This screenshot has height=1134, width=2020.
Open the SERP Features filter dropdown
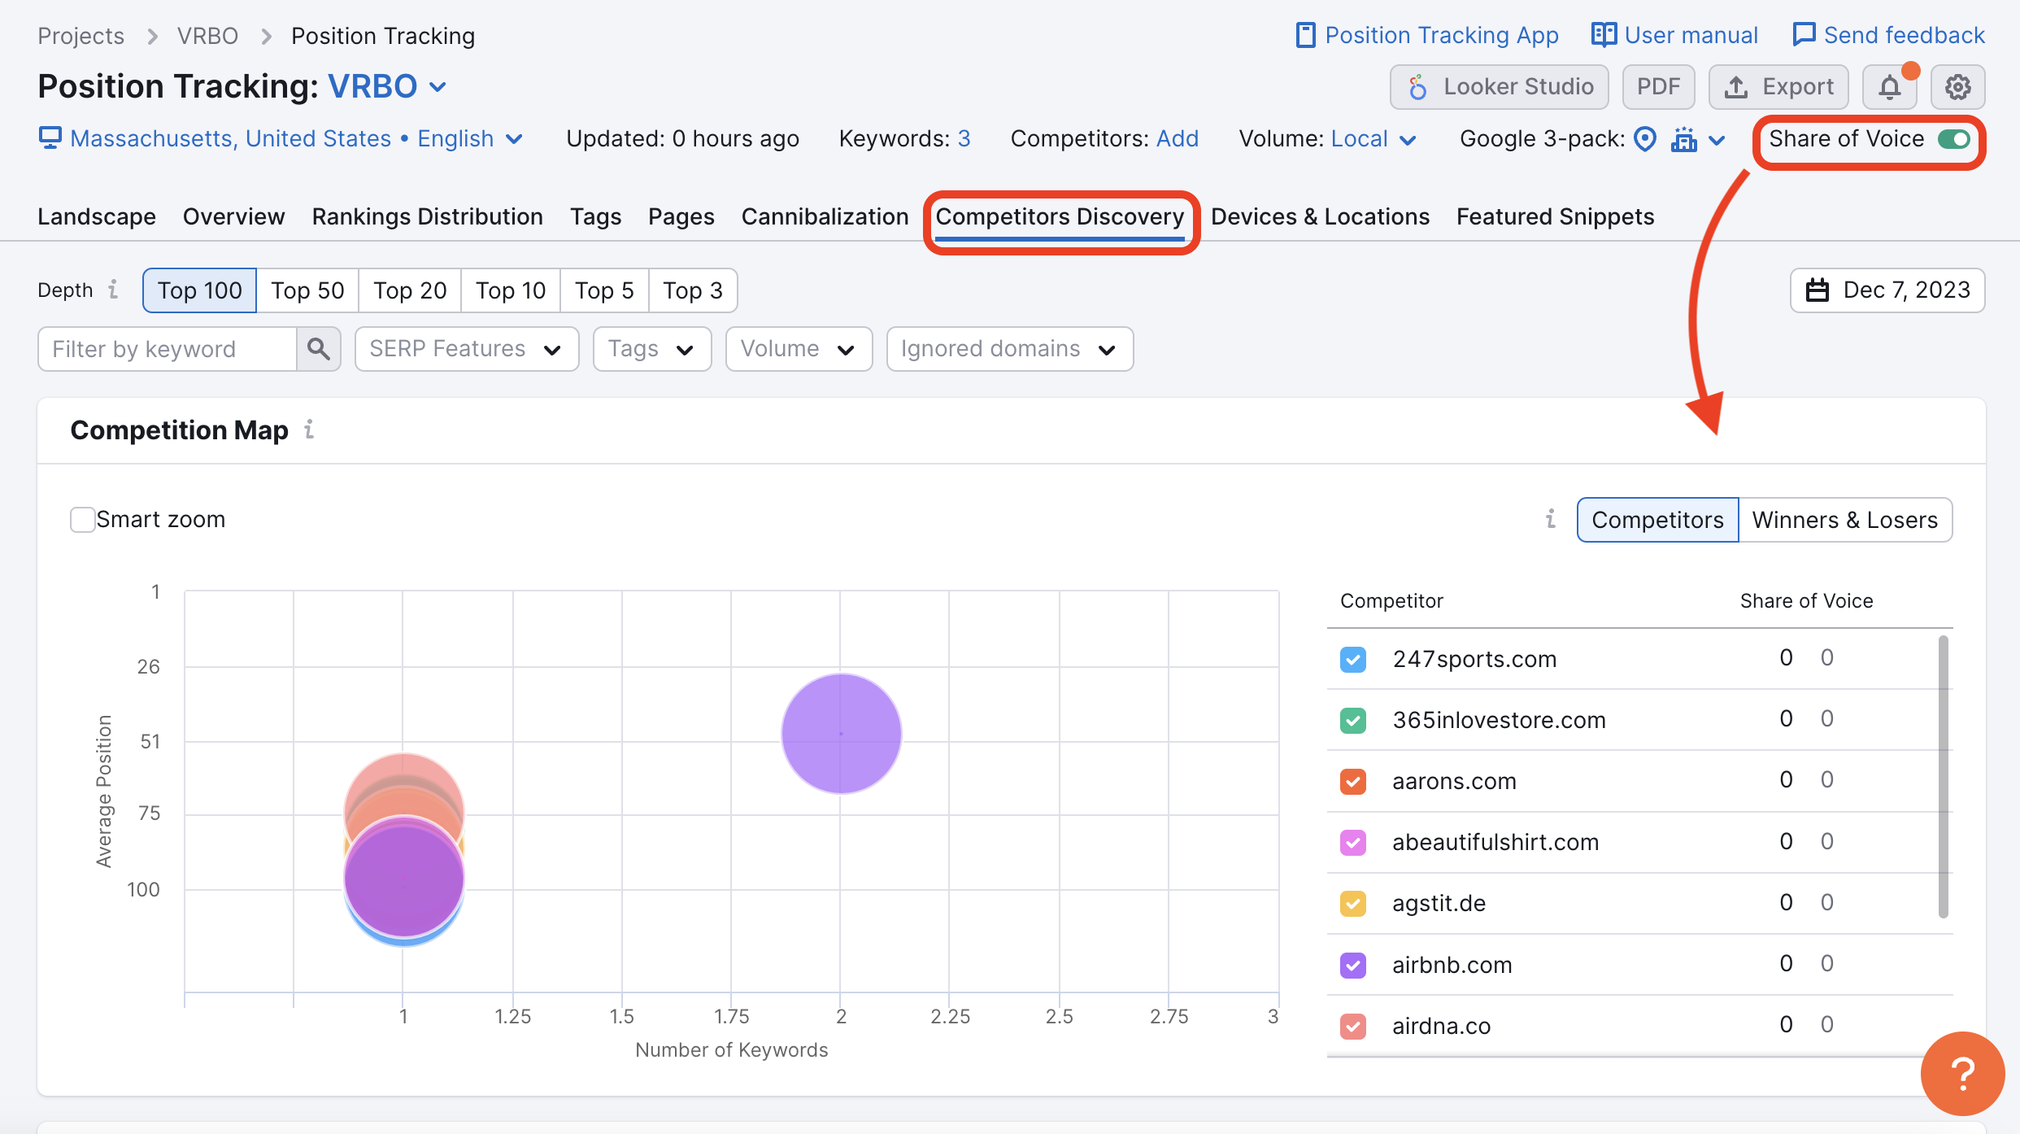point(466,349)
